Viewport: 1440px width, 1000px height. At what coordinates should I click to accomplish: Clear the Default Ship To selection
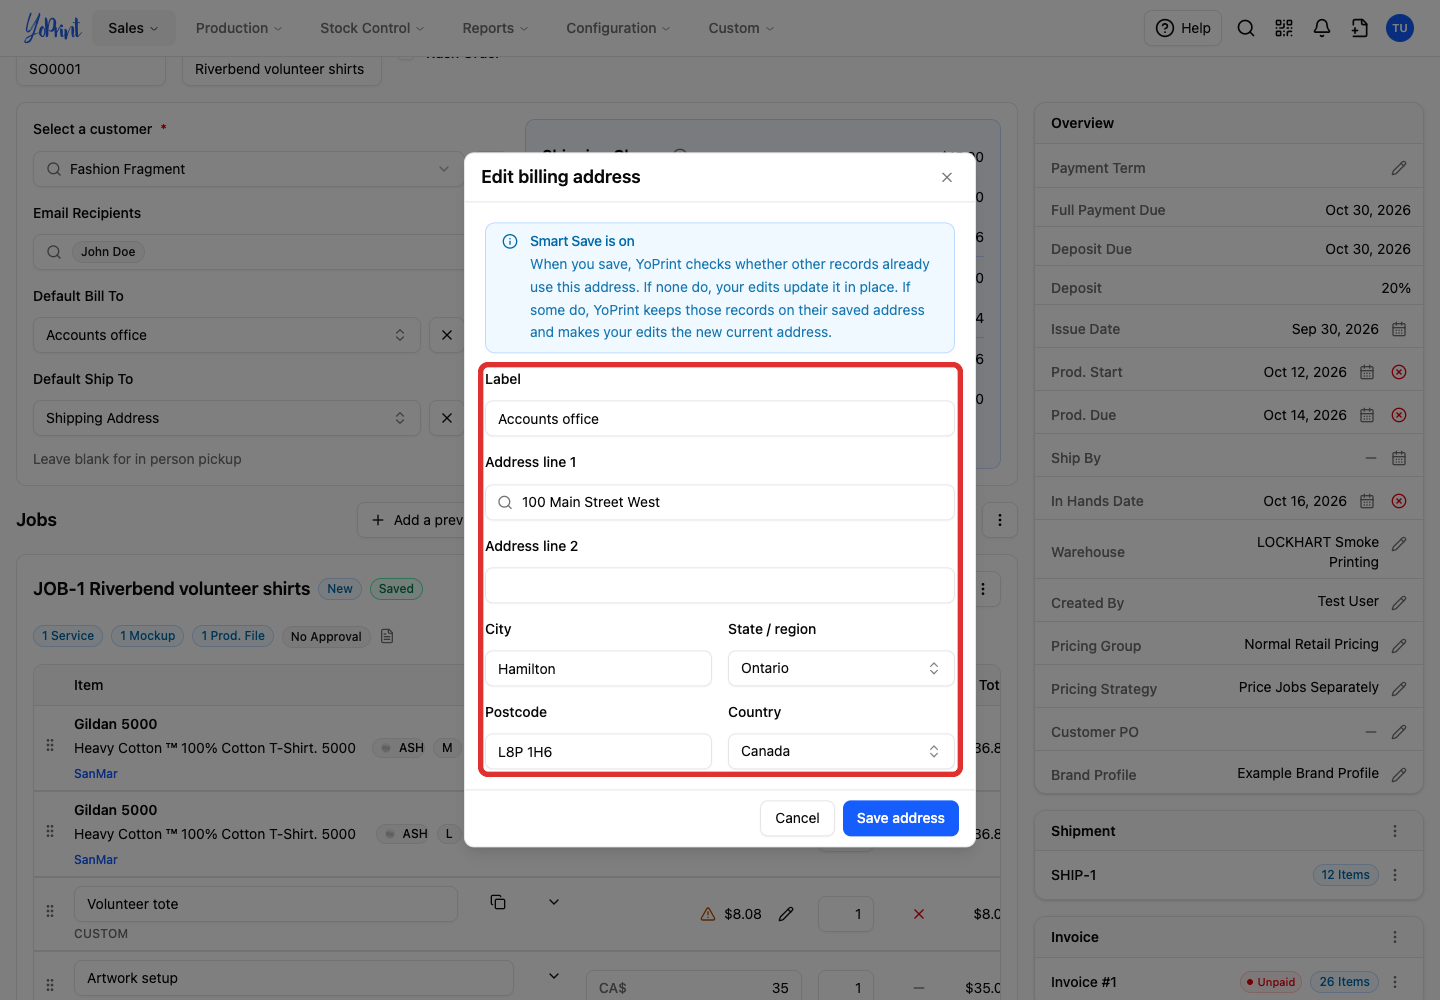447,418
